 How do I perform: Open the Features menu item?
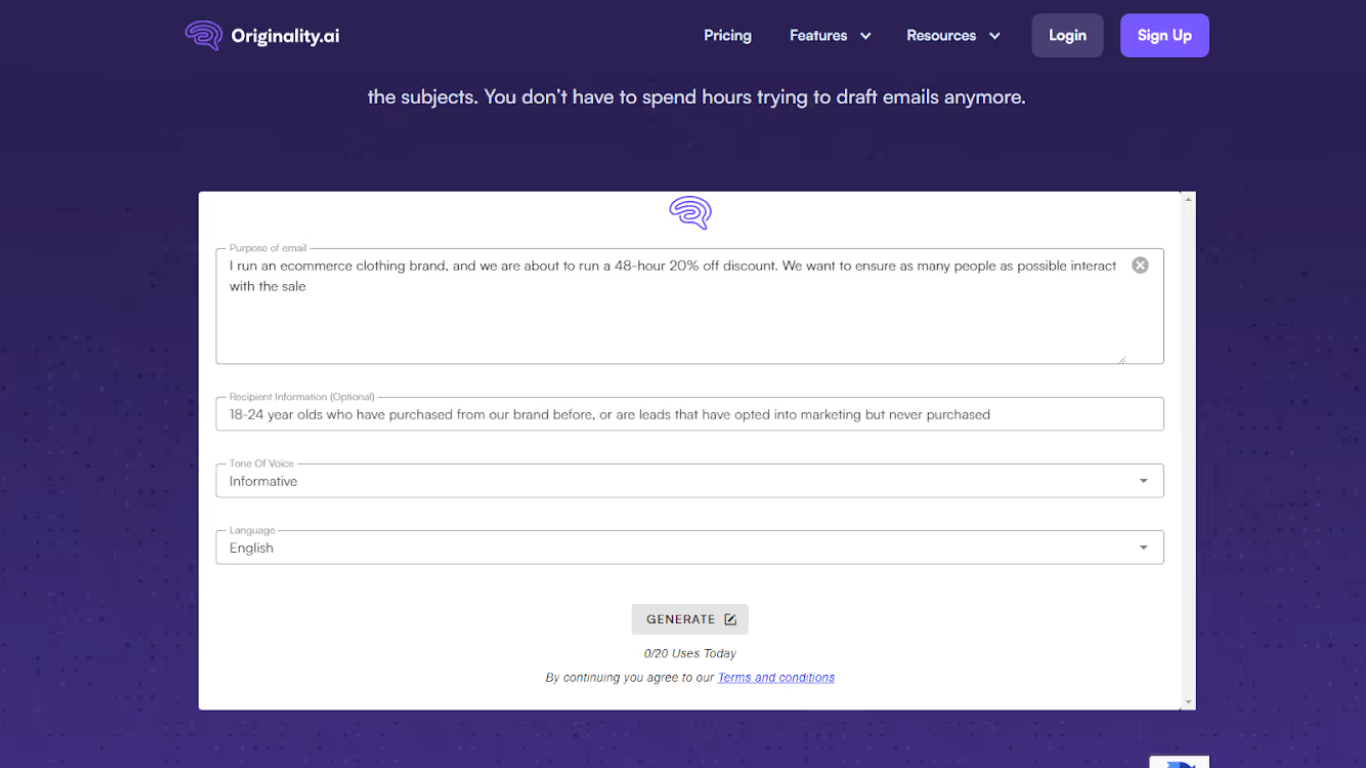click(x=818, y=35)
